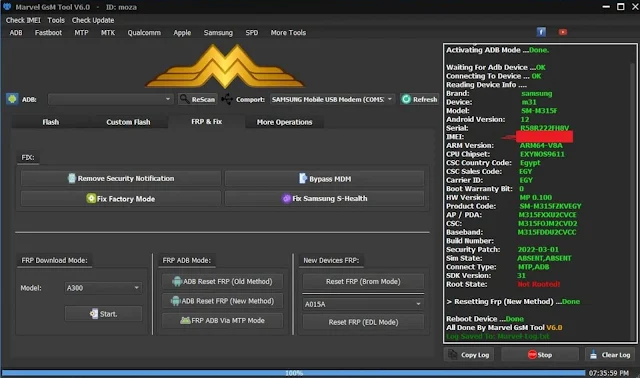Click the Baseband value M315FDDU2CVCC
Screen dimensions: 640x378
tap(547, 232)
